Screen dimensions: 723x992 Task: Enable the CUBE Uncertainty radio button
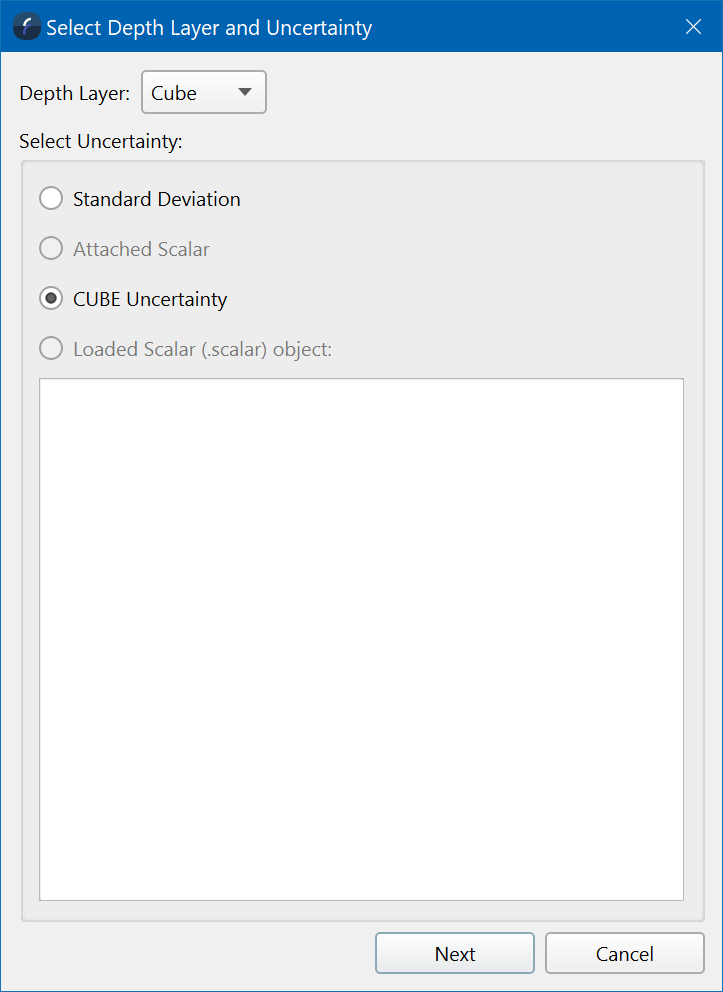pyautogui.click(x=51, y=299)
